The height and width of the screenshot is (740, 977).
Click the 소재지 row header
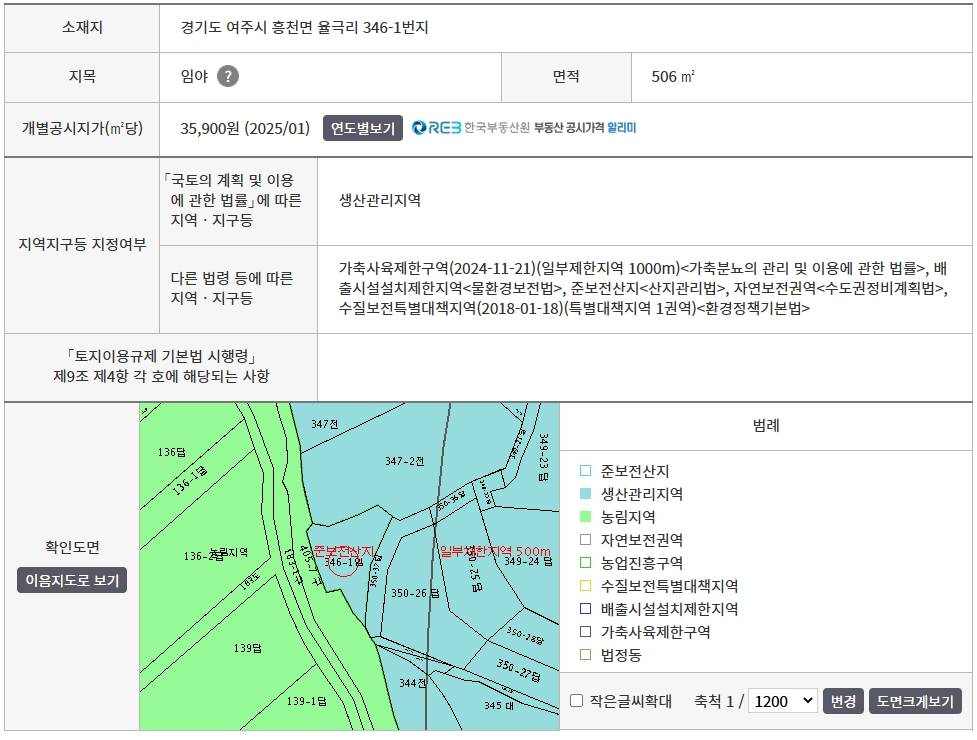click(x=82, y=27)
